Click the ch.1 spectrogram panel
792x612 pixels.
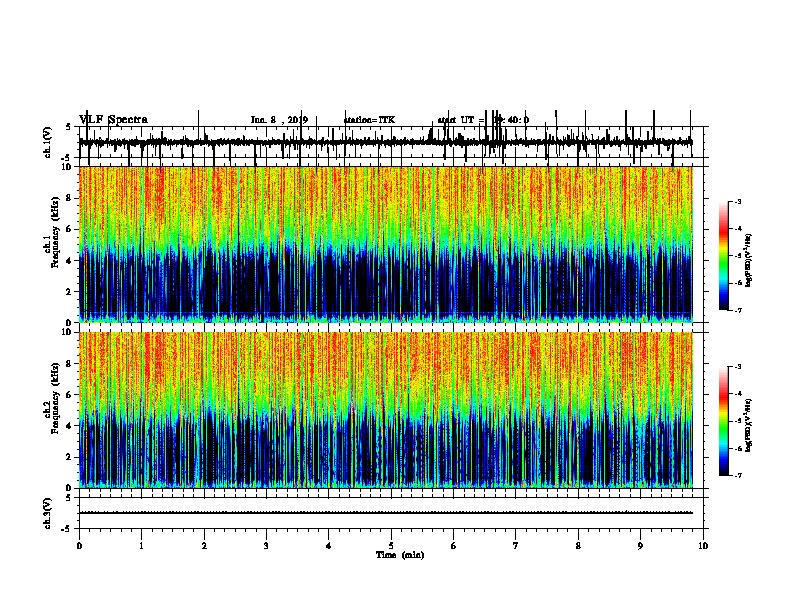tap(385, 244)
